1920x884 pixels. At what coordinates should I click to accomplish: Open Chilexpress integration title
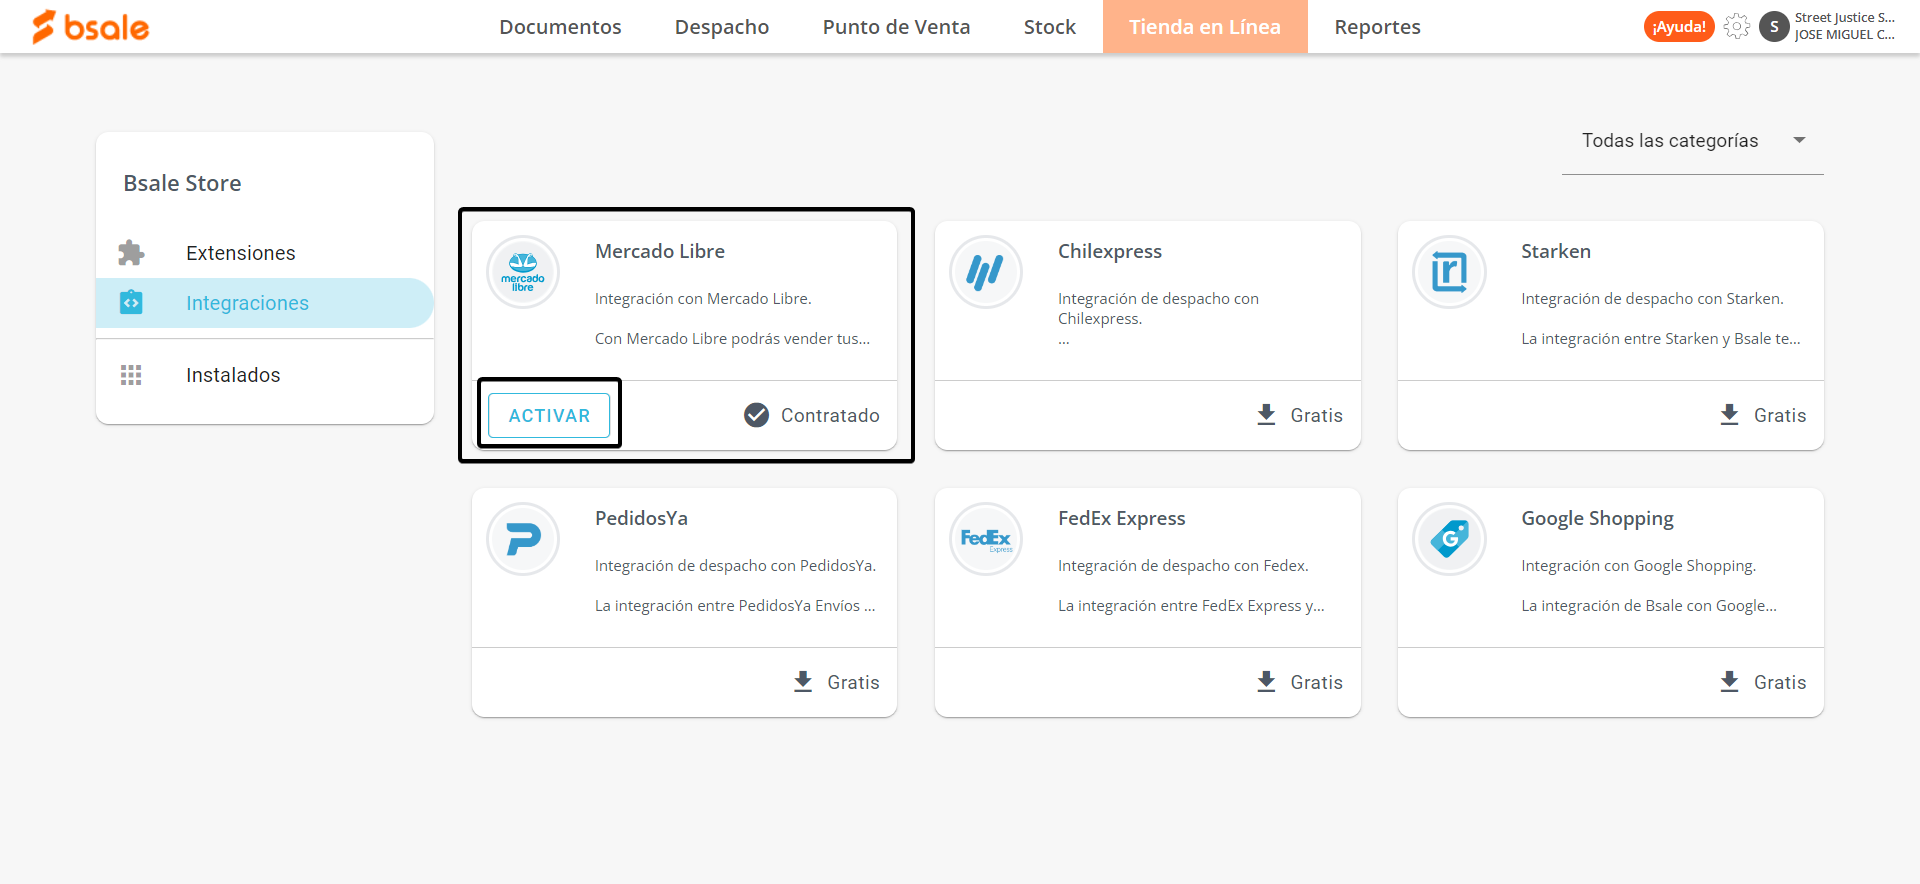pos(1110,251)
